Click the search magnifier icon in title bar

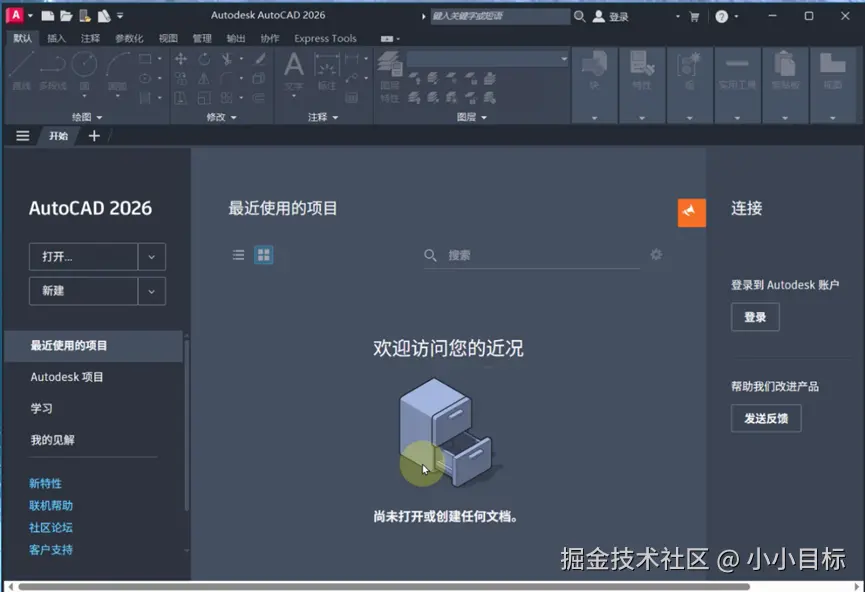pyautogui.click(x=579, y=17)
